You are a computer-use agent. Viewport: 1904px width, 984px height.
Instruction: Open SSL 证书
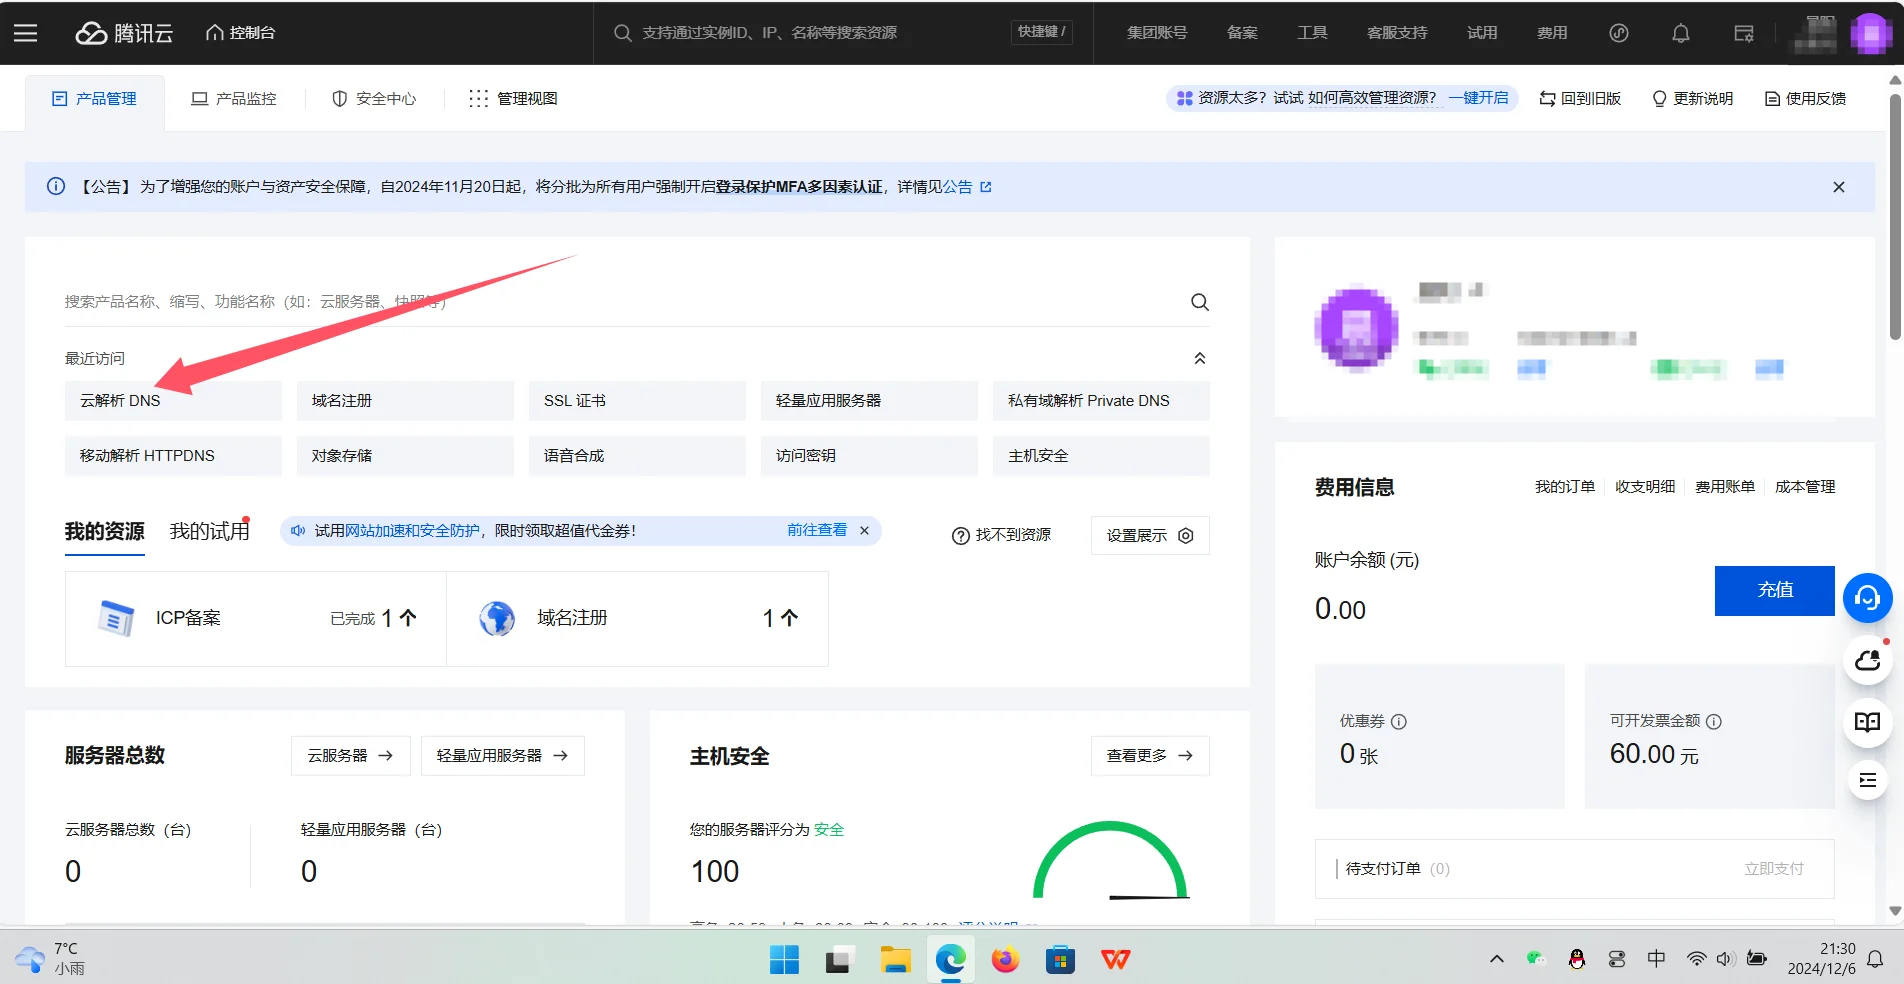[x=637, y=400]
